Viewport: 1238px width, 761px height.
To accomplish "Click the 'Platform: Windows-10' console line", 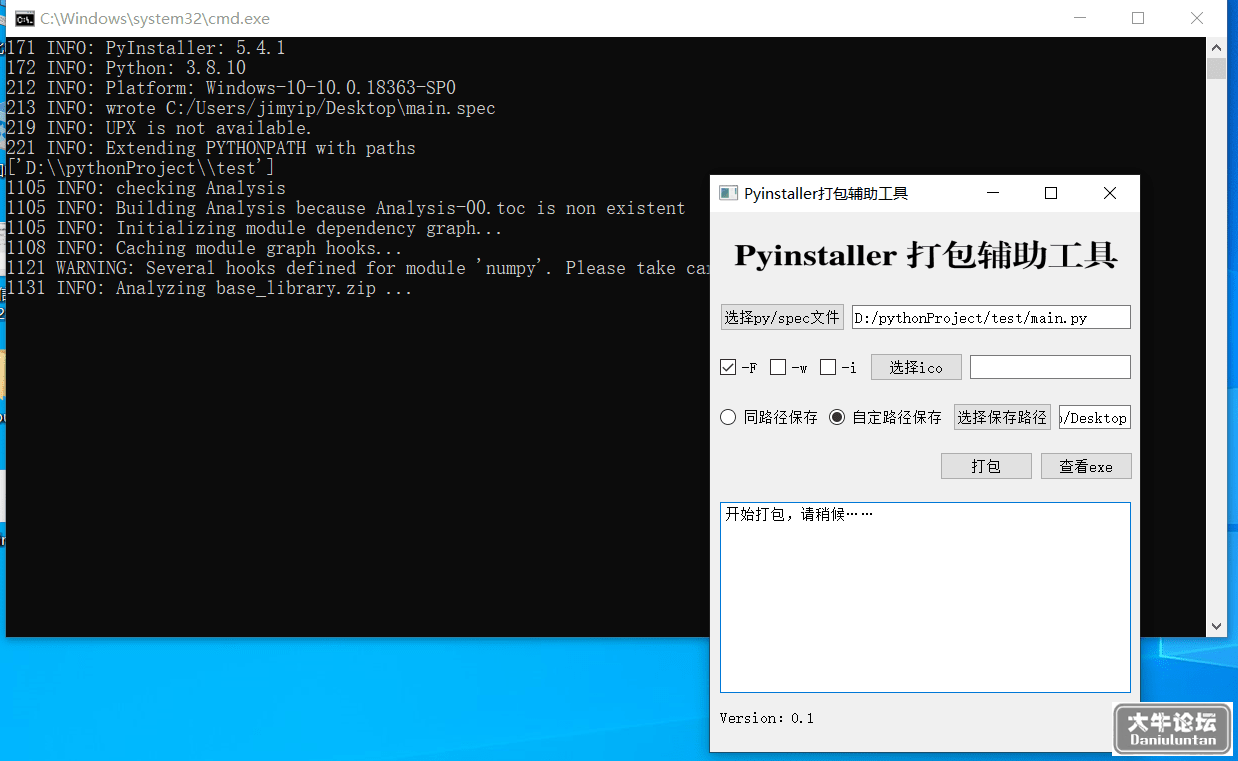I will [231, 88].
